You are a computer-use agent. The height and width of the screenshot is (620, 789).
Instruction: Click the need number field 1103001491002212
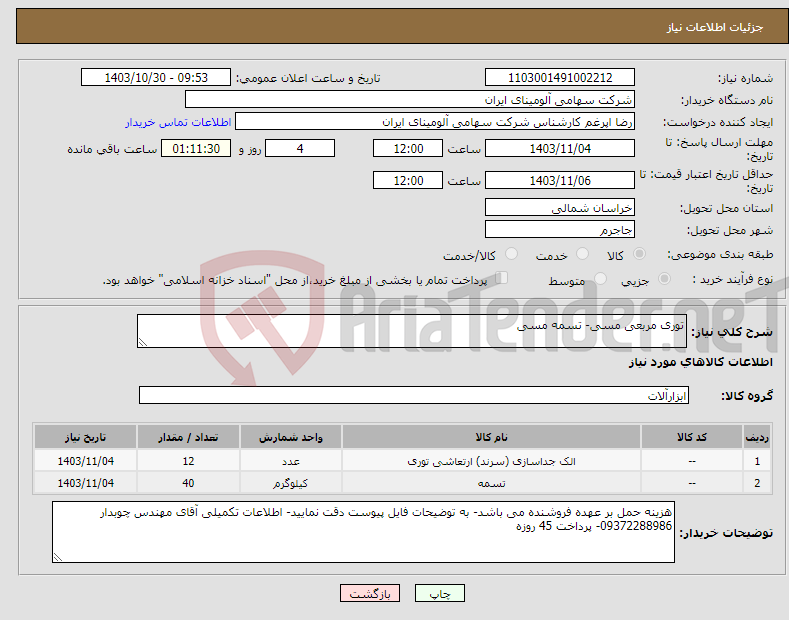(x=560, y=78)
